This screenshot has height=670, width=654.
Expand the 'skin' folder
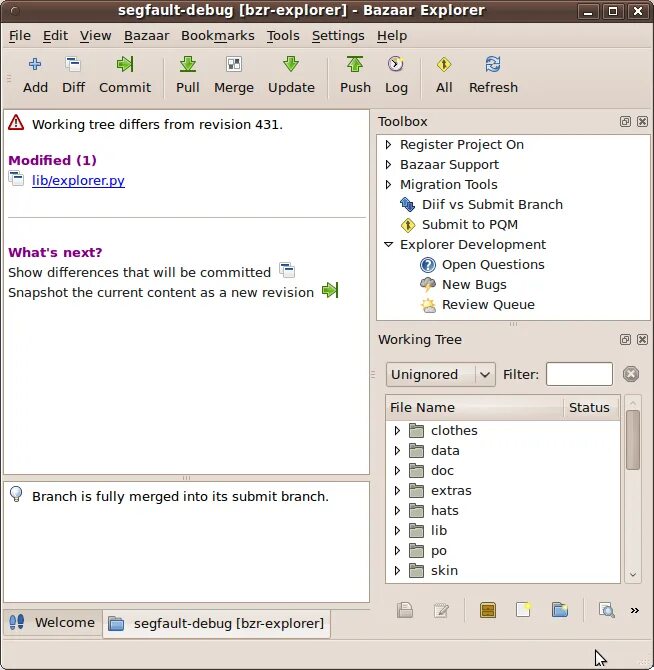point(397,570)
